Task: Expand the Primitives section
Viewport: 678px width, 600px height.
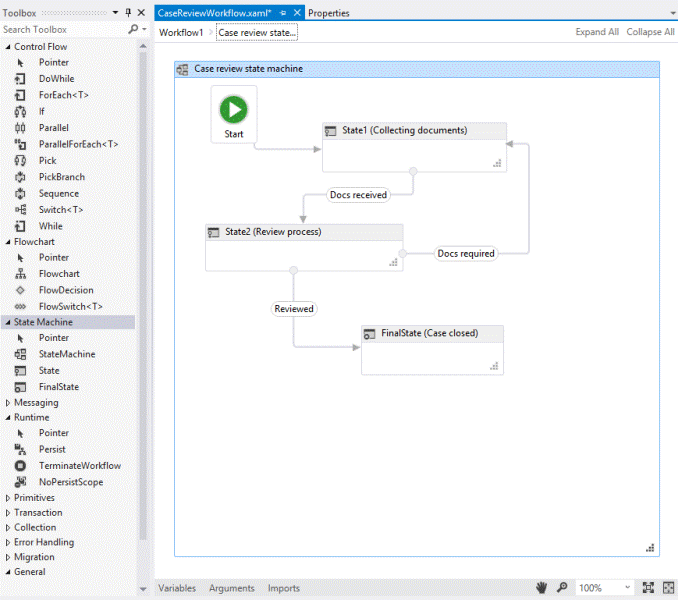Action: coord(8,498)
